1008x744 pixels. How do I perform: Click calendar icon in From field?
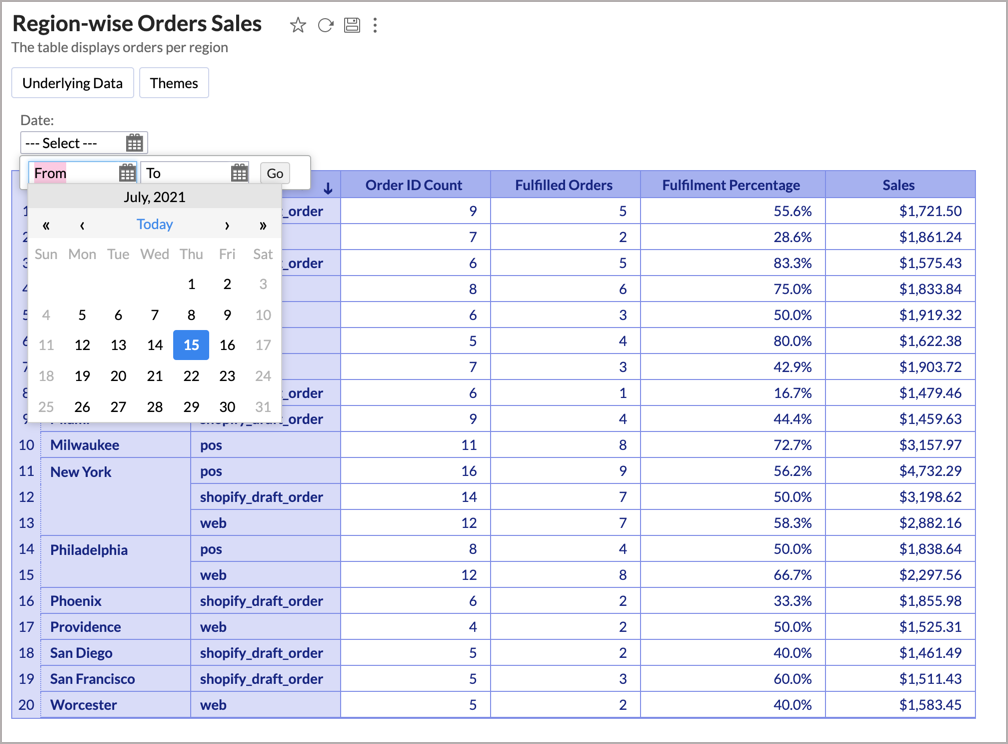(127, 173)
